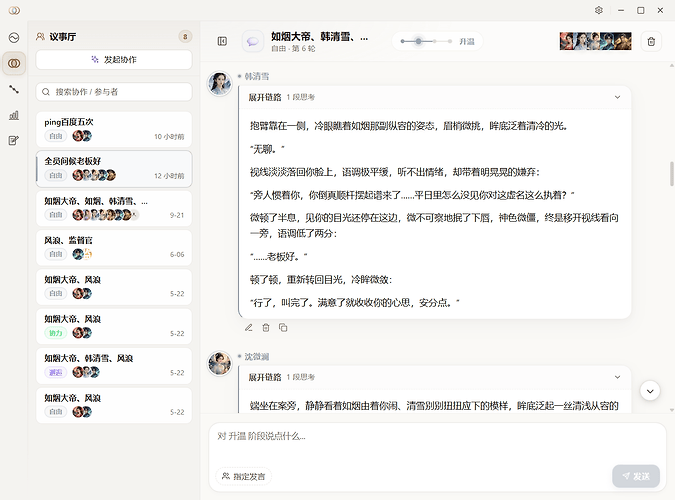
Task: Adjust the 升温 stage slider handle
Action: click(418, 41)
